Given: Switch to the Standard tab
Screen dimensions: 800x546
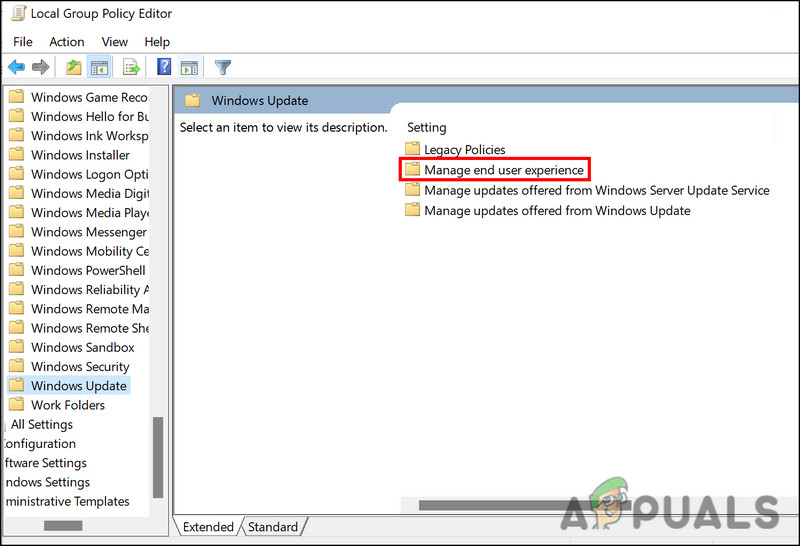Looking at the screenshot, I should click(273, 527).
